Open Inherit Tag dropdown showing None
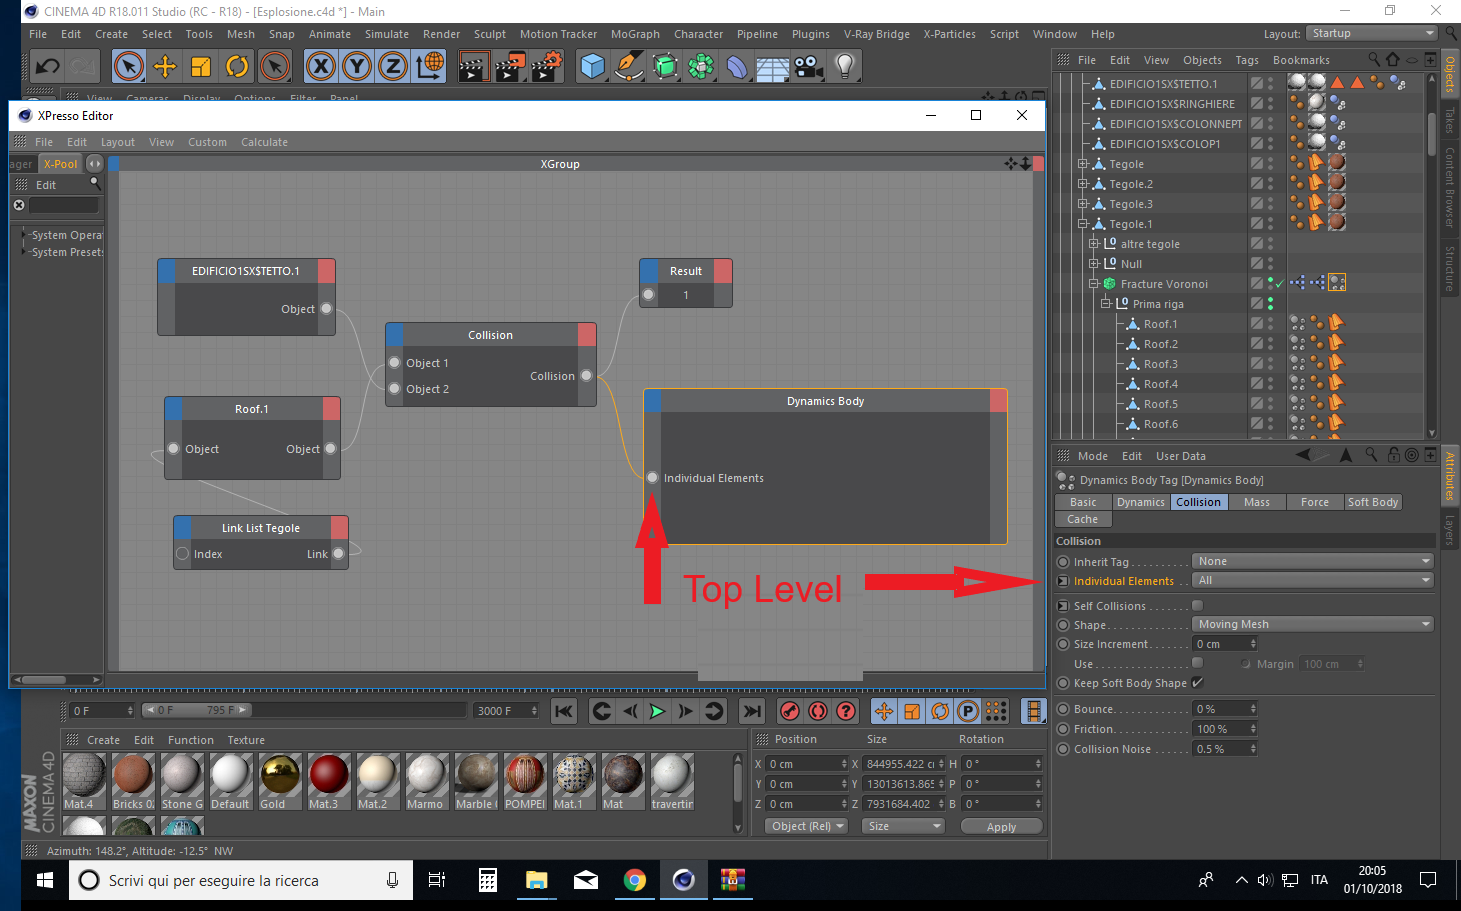Image resolution: width=1461 pixels, height=911 pixels. pos(1313,561)
